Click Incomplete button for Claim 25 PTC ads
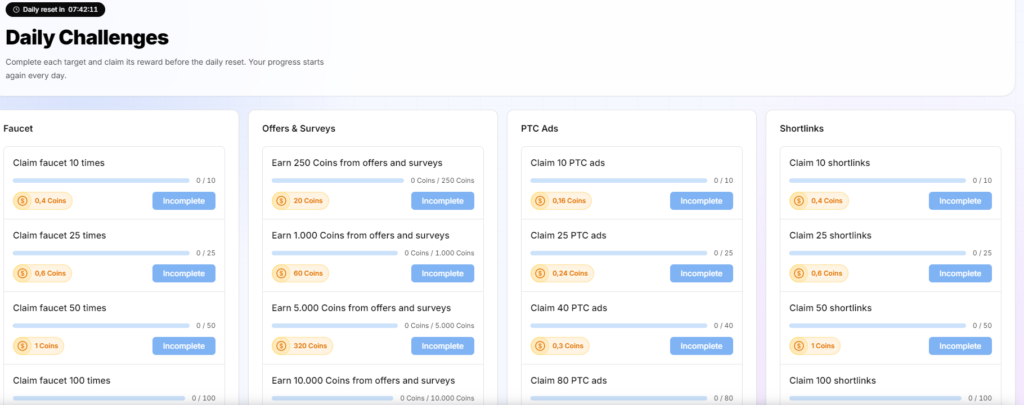 click(x=701, y=274)
